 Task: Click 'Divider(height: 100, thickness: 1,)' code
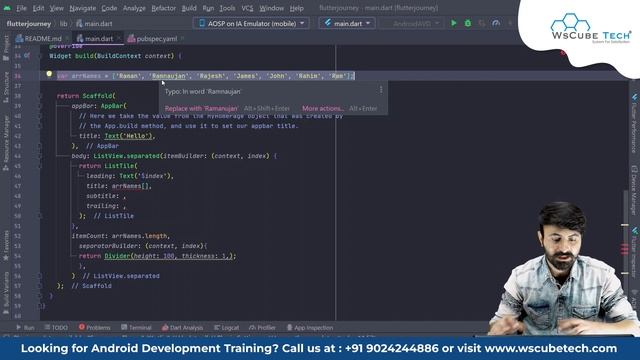pos(169,256)
